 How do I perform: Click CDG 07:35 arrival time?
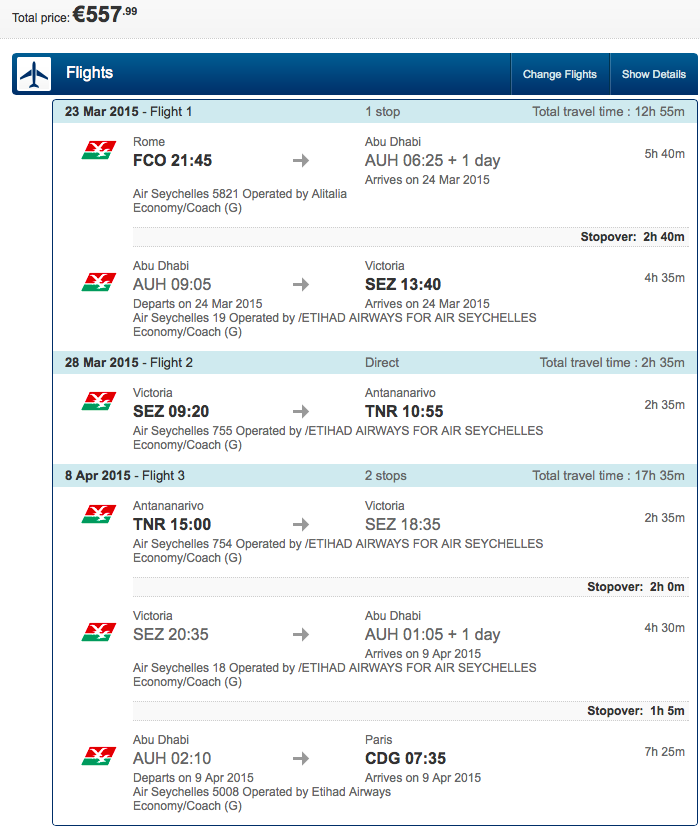click(405, 758)
